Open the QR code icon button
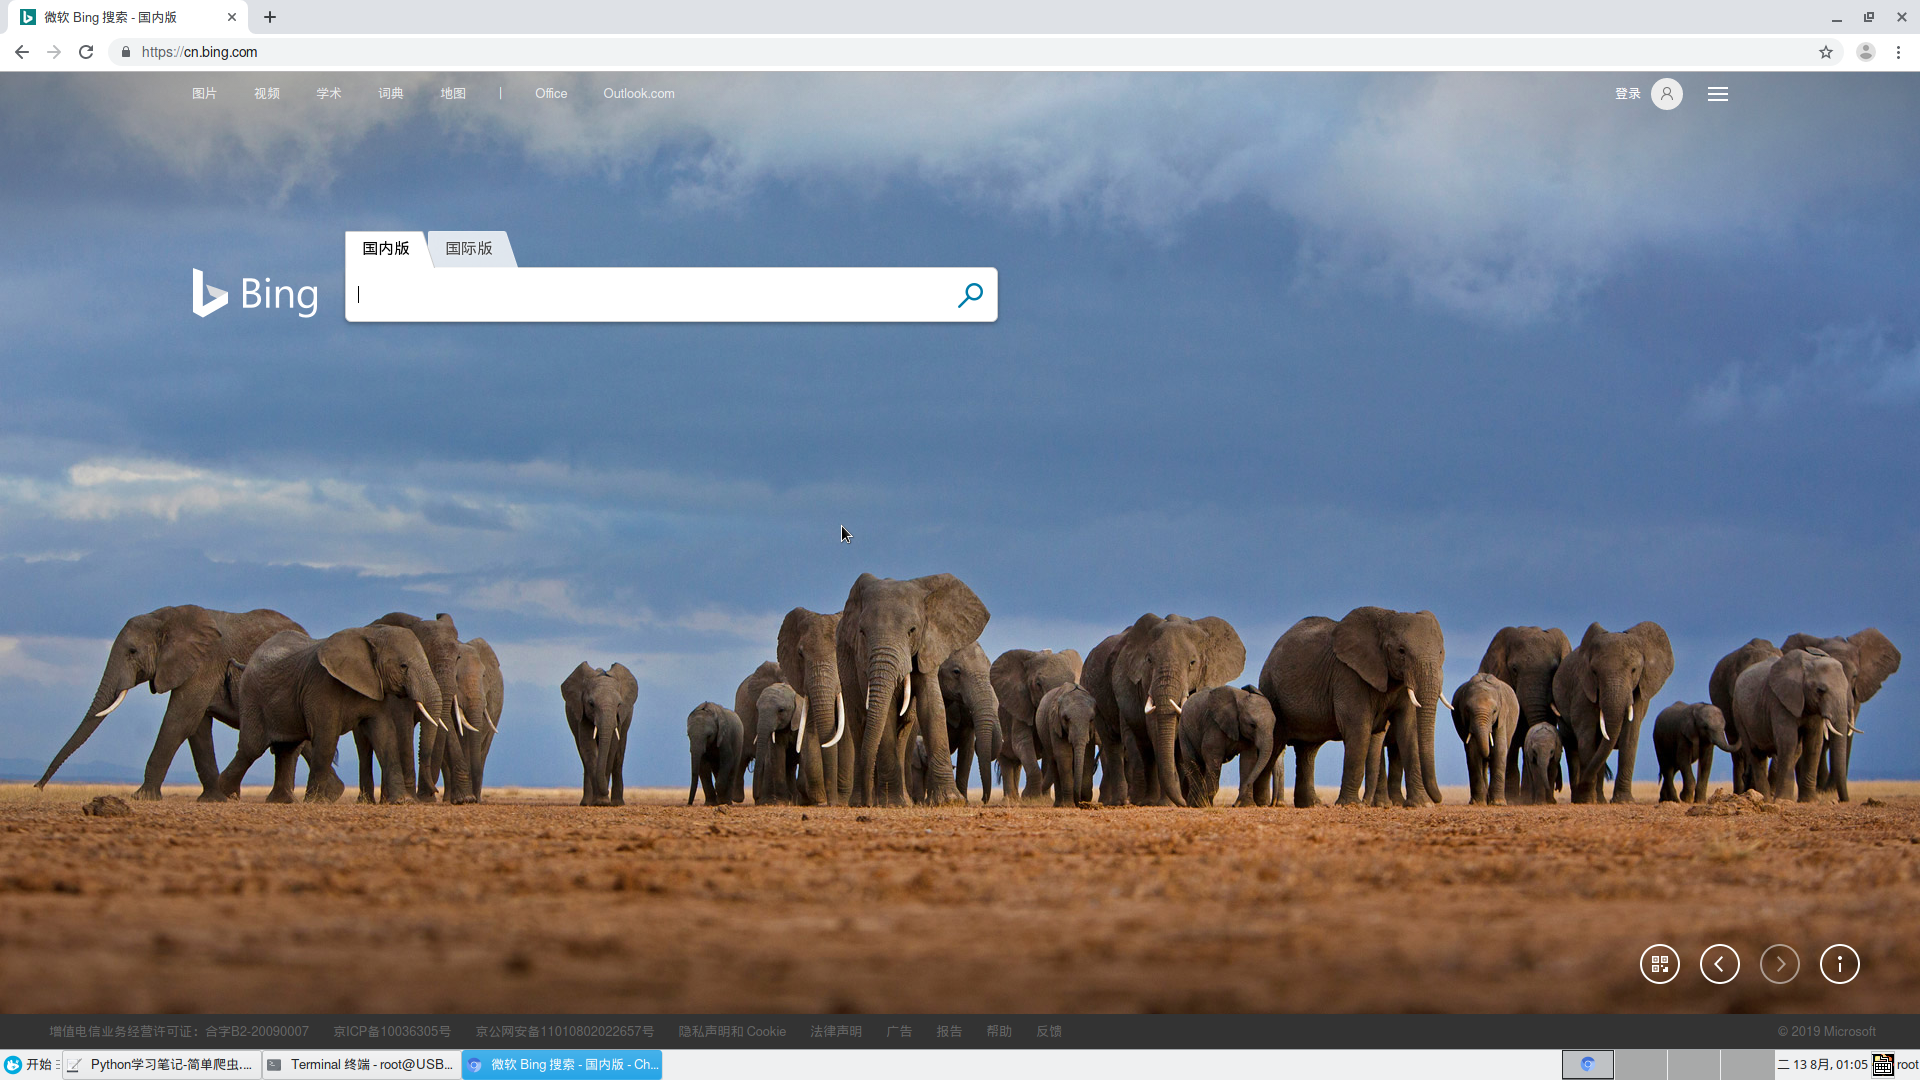The image size is (1920, 1080). 1660,964
